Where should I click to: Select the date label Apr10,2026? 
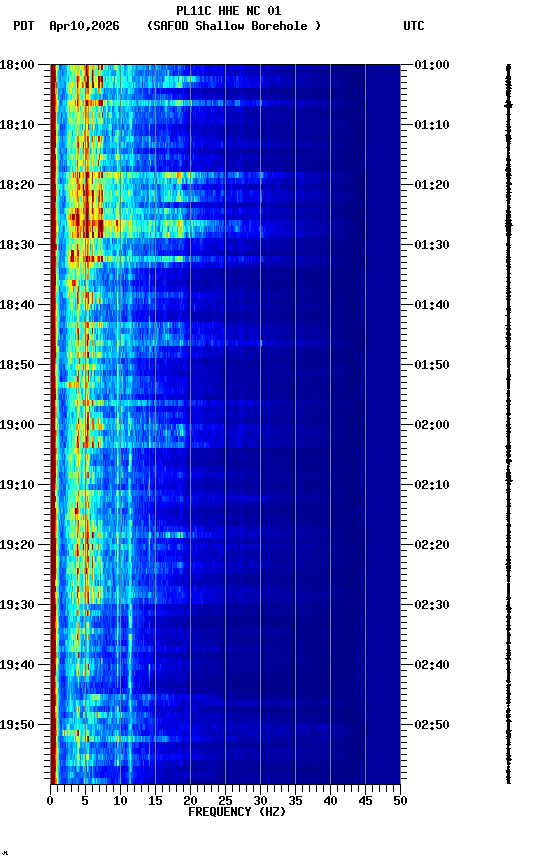(x=84, y=26)
